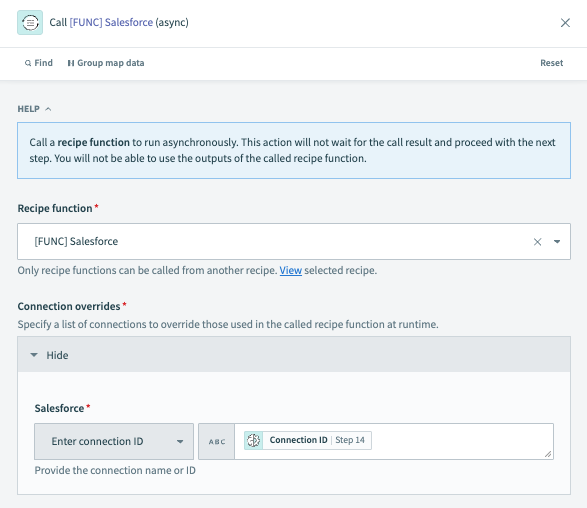
Task: Clear the selected recipe function
Action: (537, 242)
